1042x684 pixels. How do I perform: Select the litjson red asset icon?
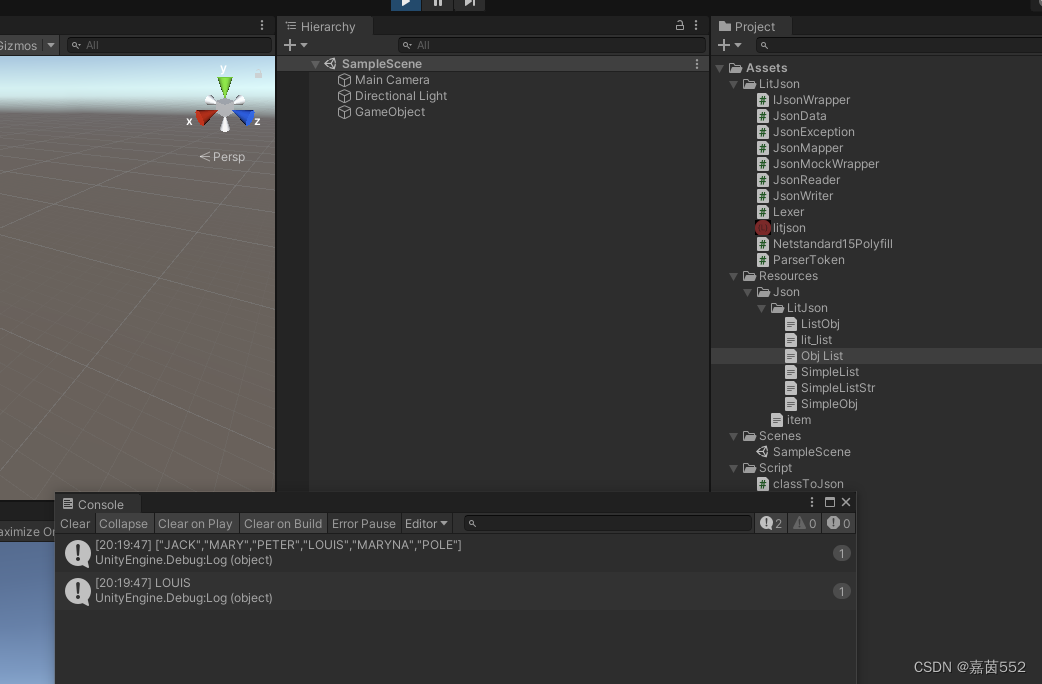click(x=763, y=228)
